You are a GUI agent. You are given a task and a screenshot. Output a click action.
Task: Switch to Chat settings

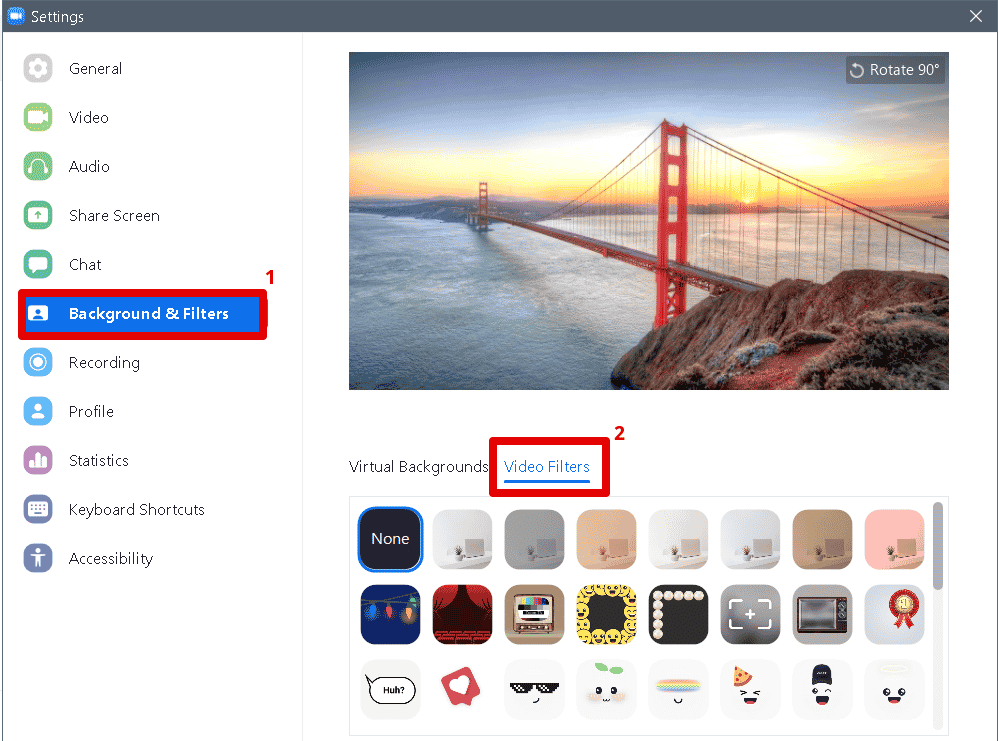(85, 265)
